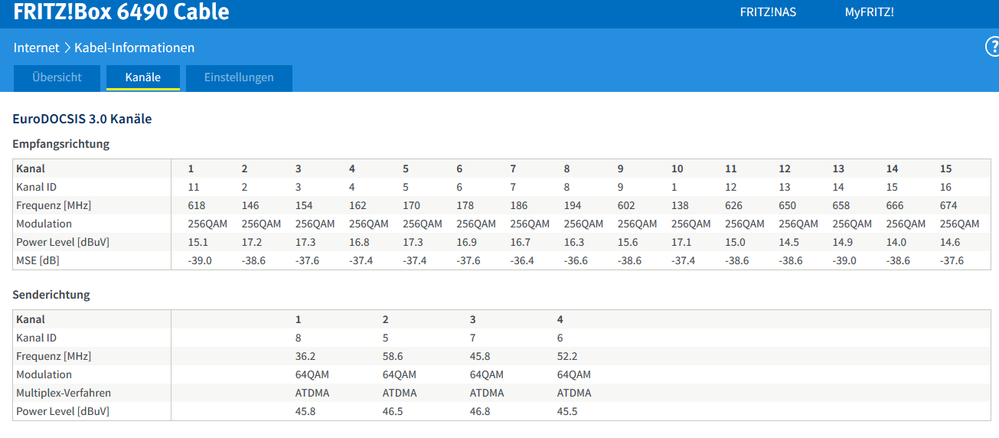Click the Modulation label in Senderichtung table

click(x=44, y=374)
